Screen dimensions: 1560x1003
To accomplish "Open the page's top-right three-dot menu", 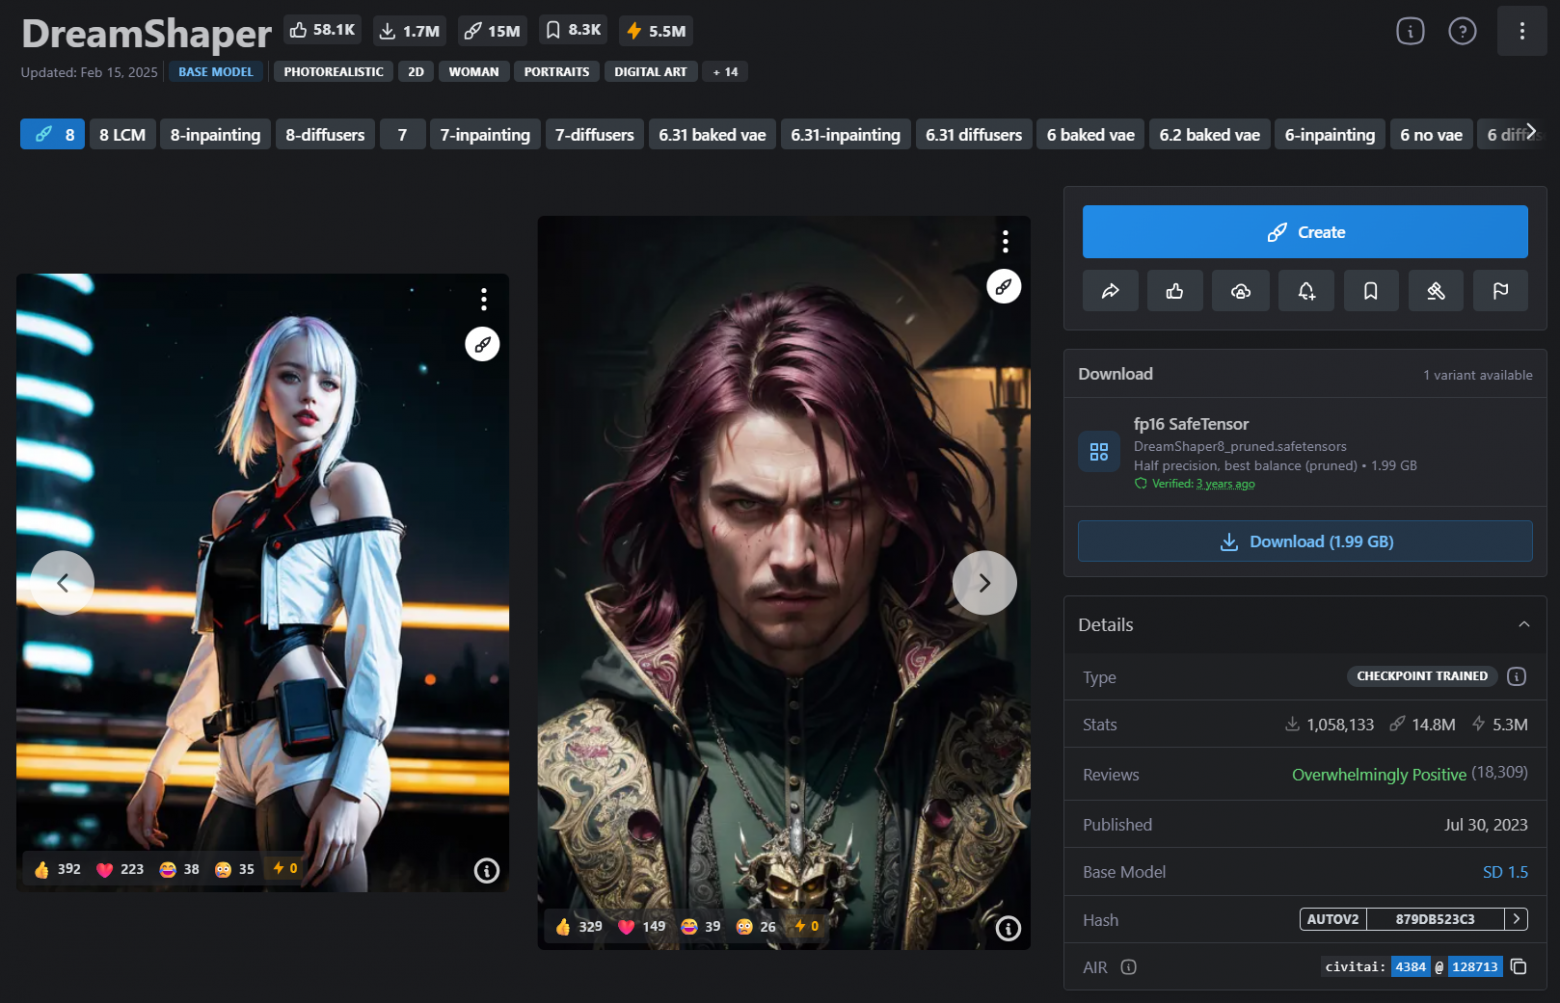I will click(1522, 31).
